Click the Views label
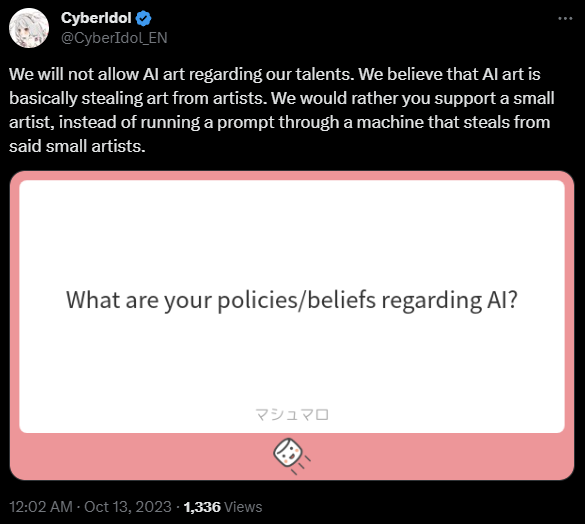The width and height of the screenshot is (585, 524). 243,507
